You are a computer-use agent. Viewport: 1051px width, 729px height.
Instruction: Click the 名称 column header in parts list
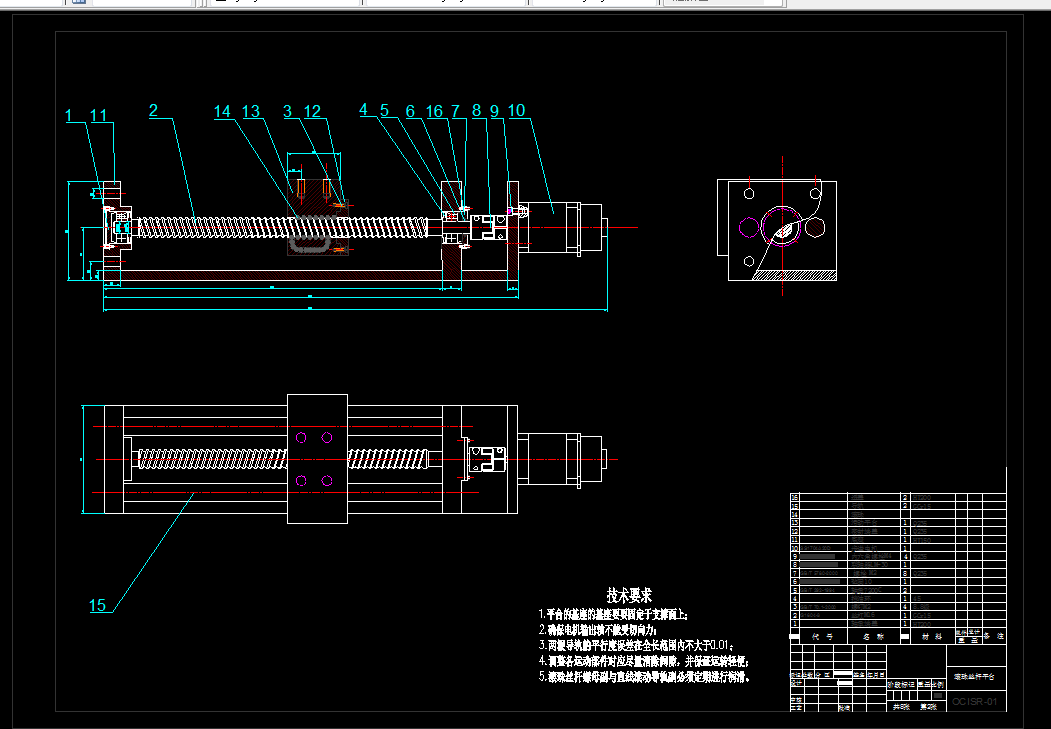pos(873,637)
